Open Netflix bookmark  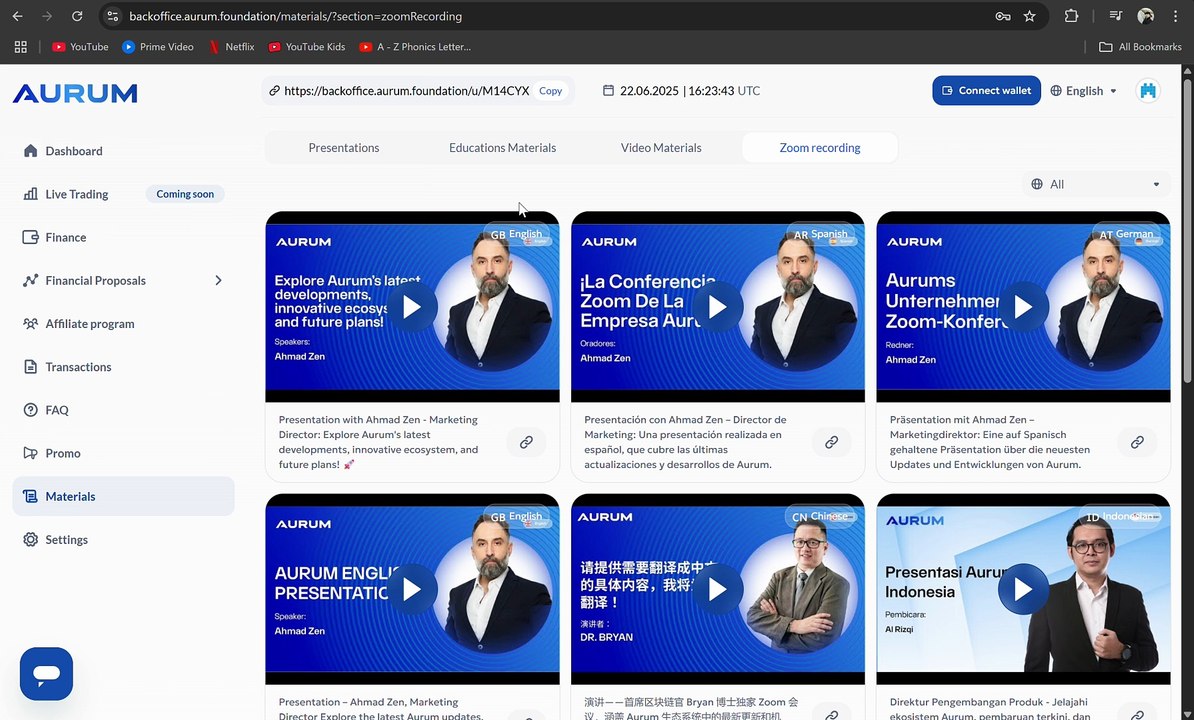pyautogui.click(x=231, y=46)
